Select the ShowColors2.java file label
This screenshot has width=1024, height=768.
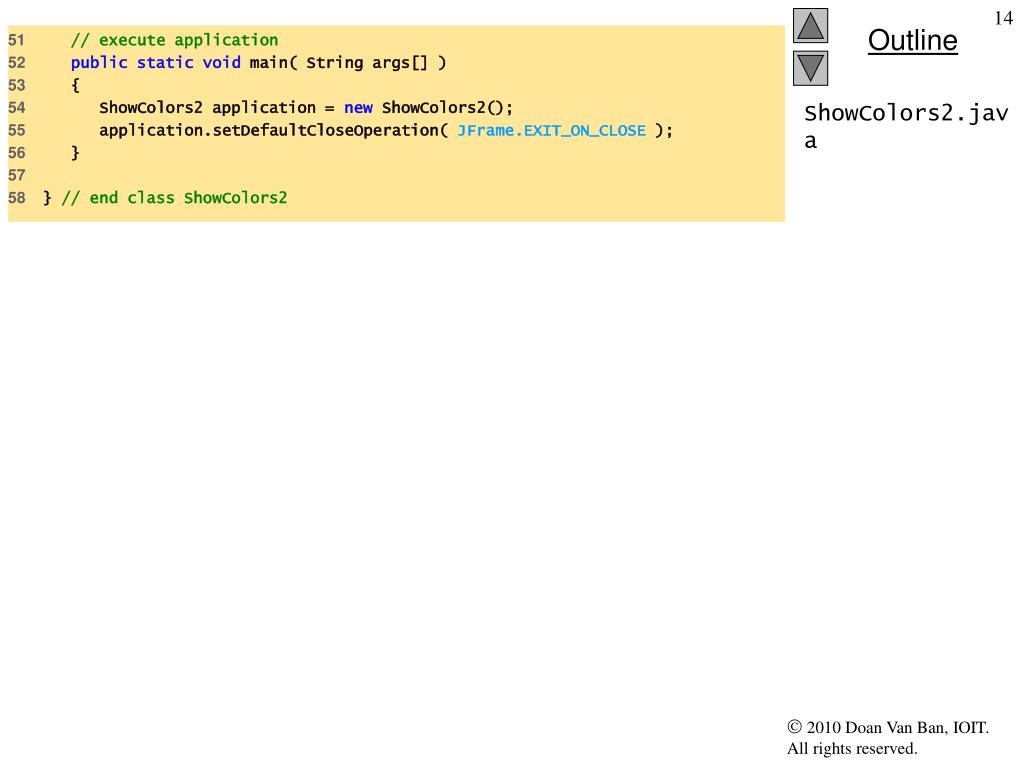906,126
